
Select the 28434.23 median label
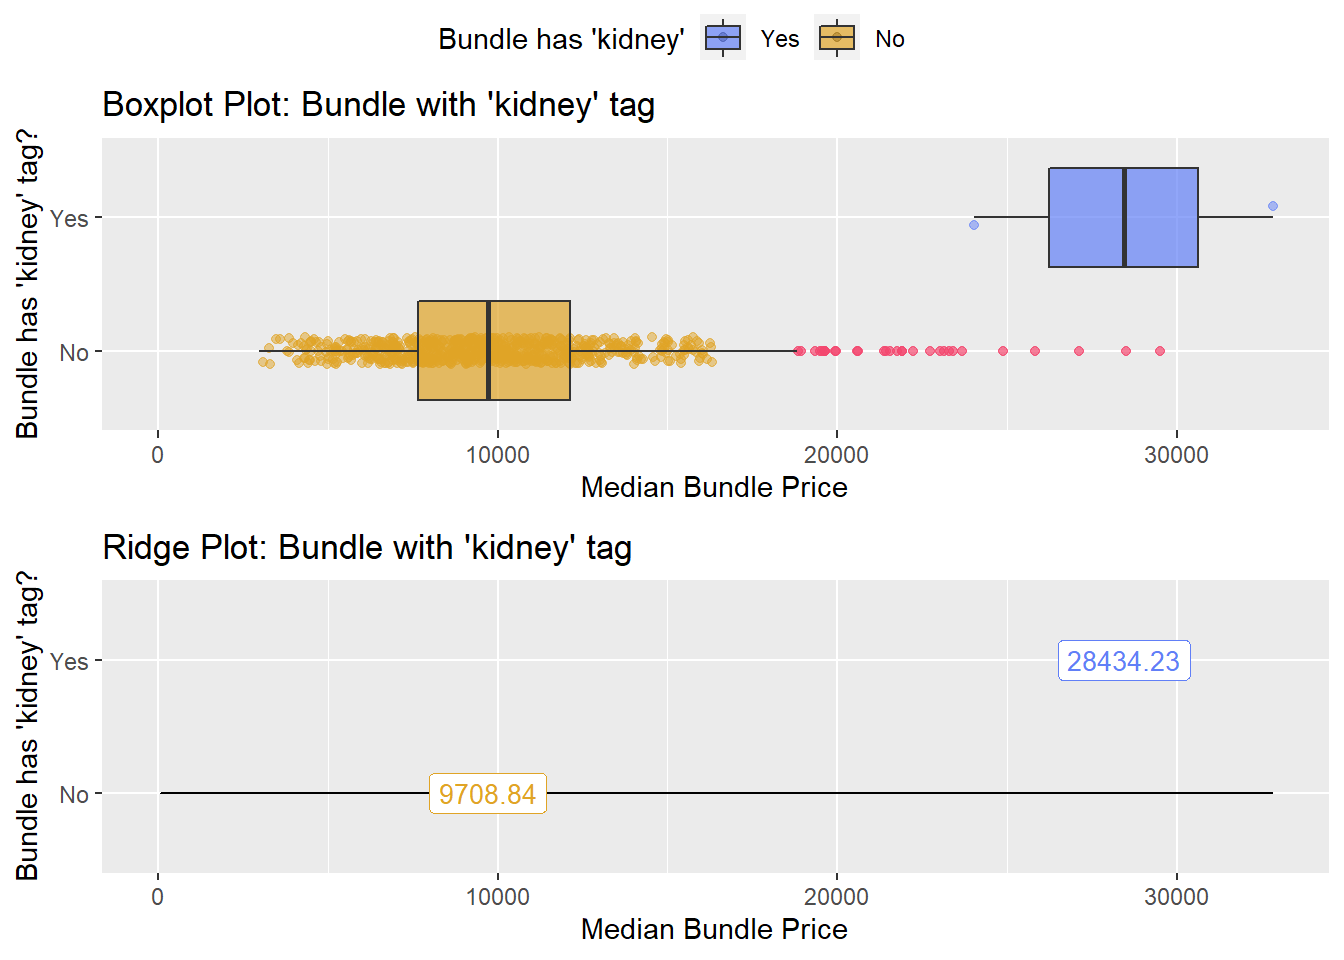pos(1124,661)
